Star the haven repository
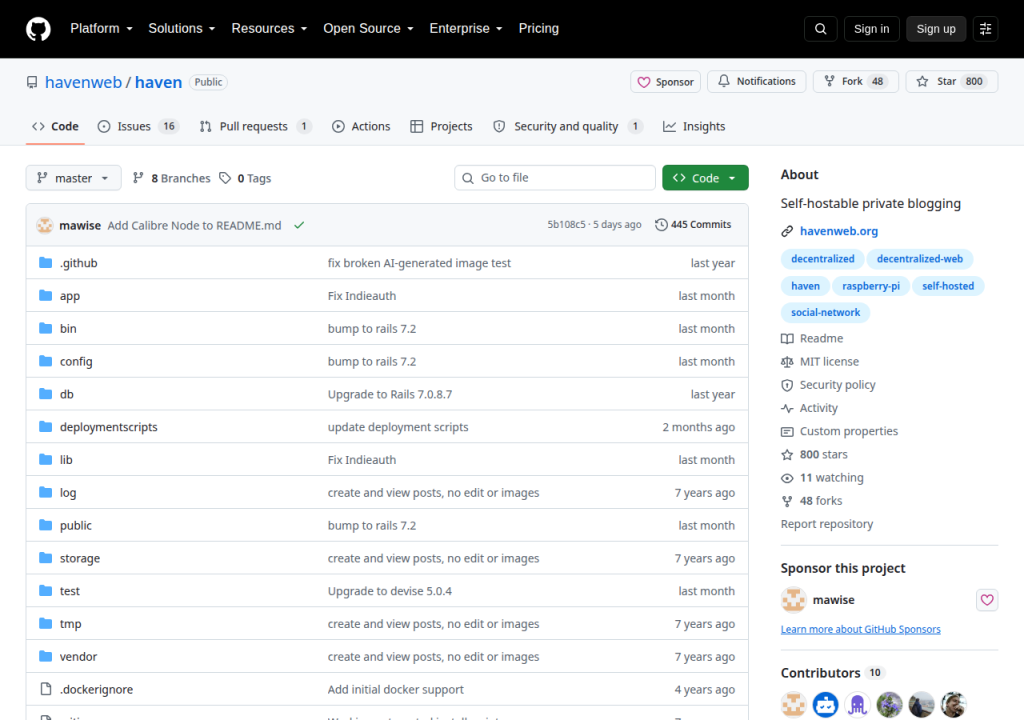1024x720 pixels. coord(952,81)
